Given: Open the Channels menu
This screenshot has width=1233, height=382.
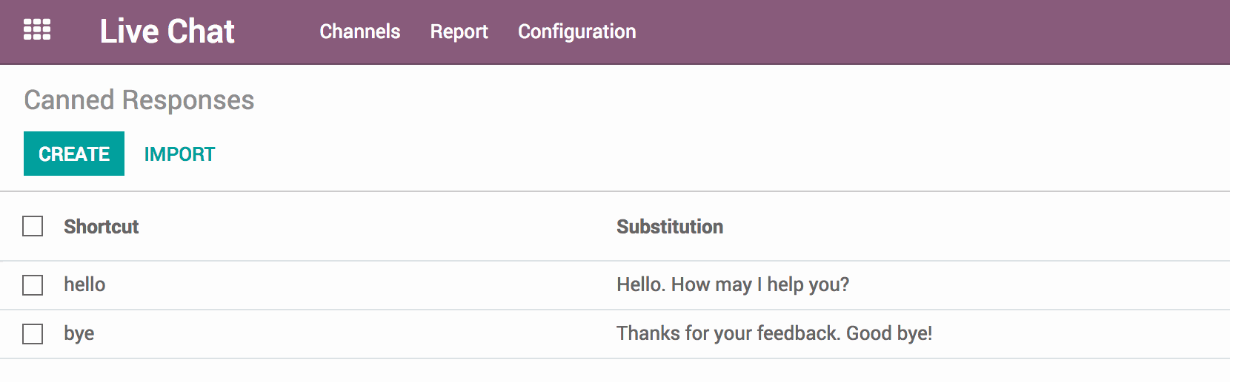Looking at the screenshot, I should tap(360, 31).
